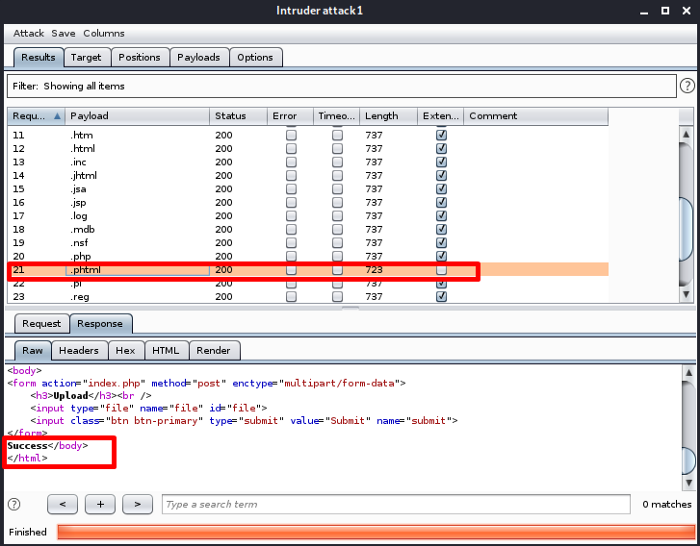
Task: Toggle Timeout checkbox for .jsp row
Action: point(338,202)
